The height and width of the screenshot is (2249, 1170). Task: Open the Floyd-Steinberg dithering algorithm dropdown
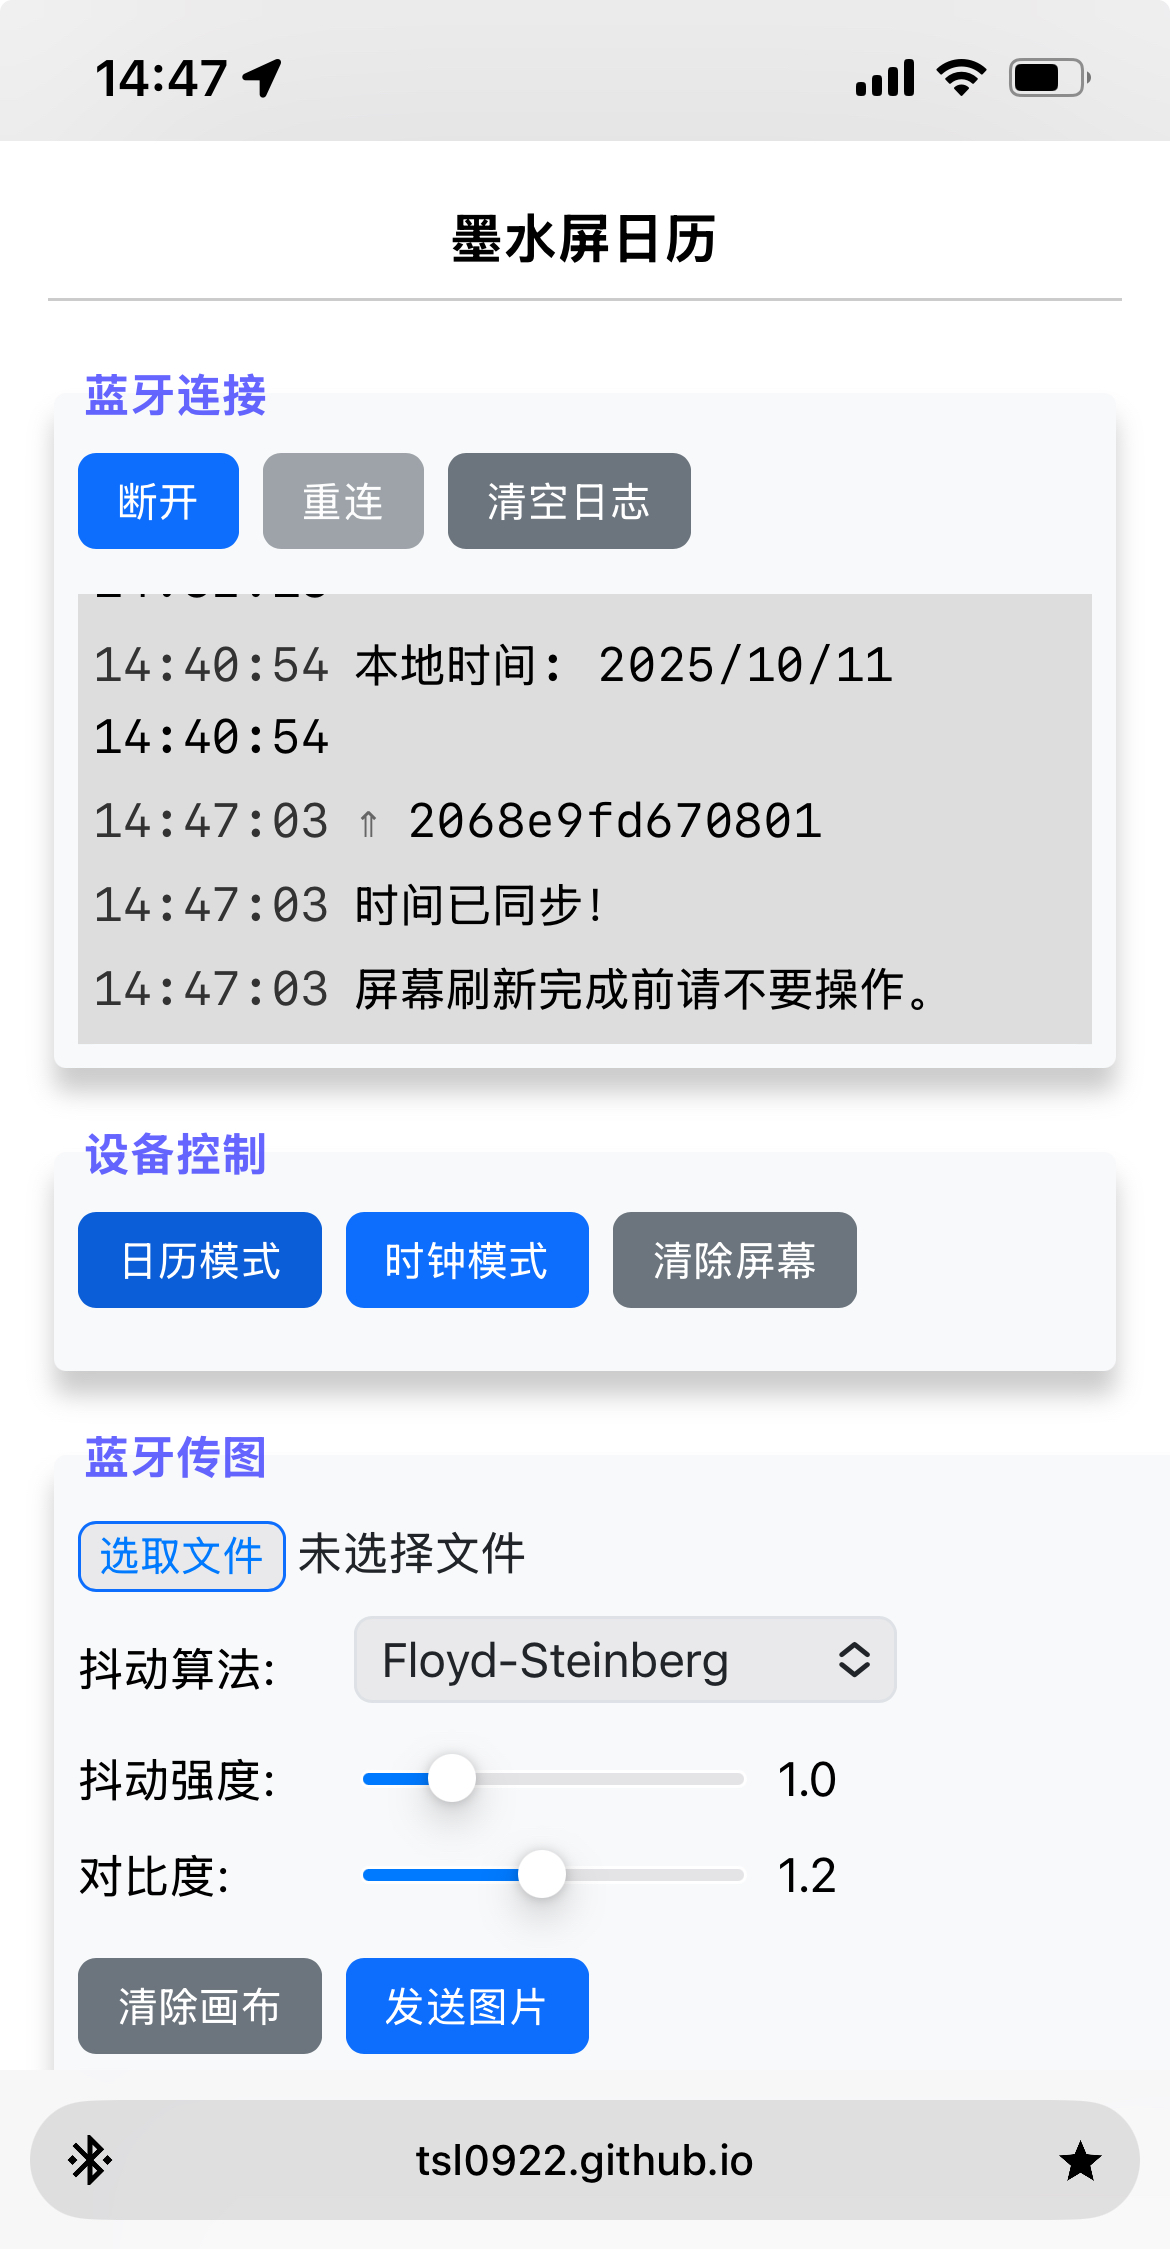coord(625,1660)
